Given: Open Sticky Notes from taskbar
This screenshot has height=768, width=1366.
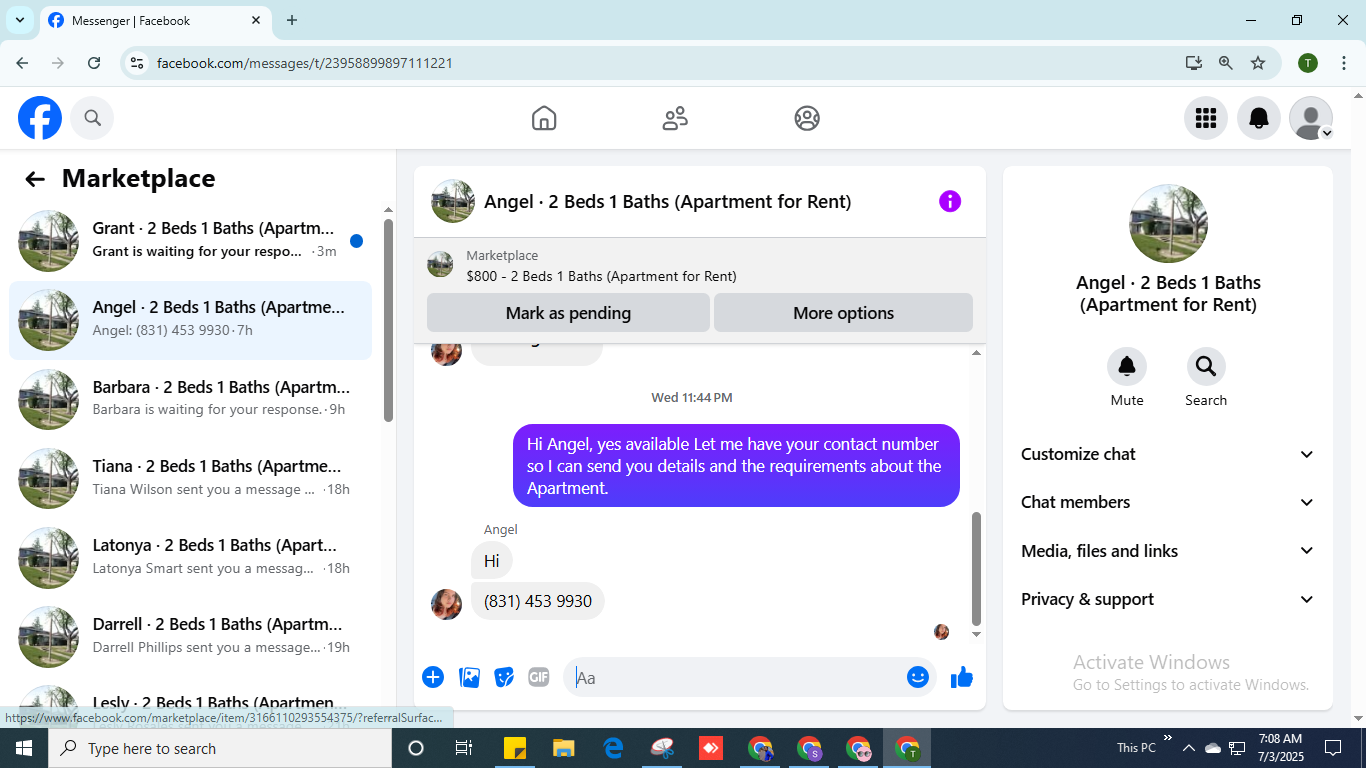Looking at the screenshot, I should click(x=515, y=748).
